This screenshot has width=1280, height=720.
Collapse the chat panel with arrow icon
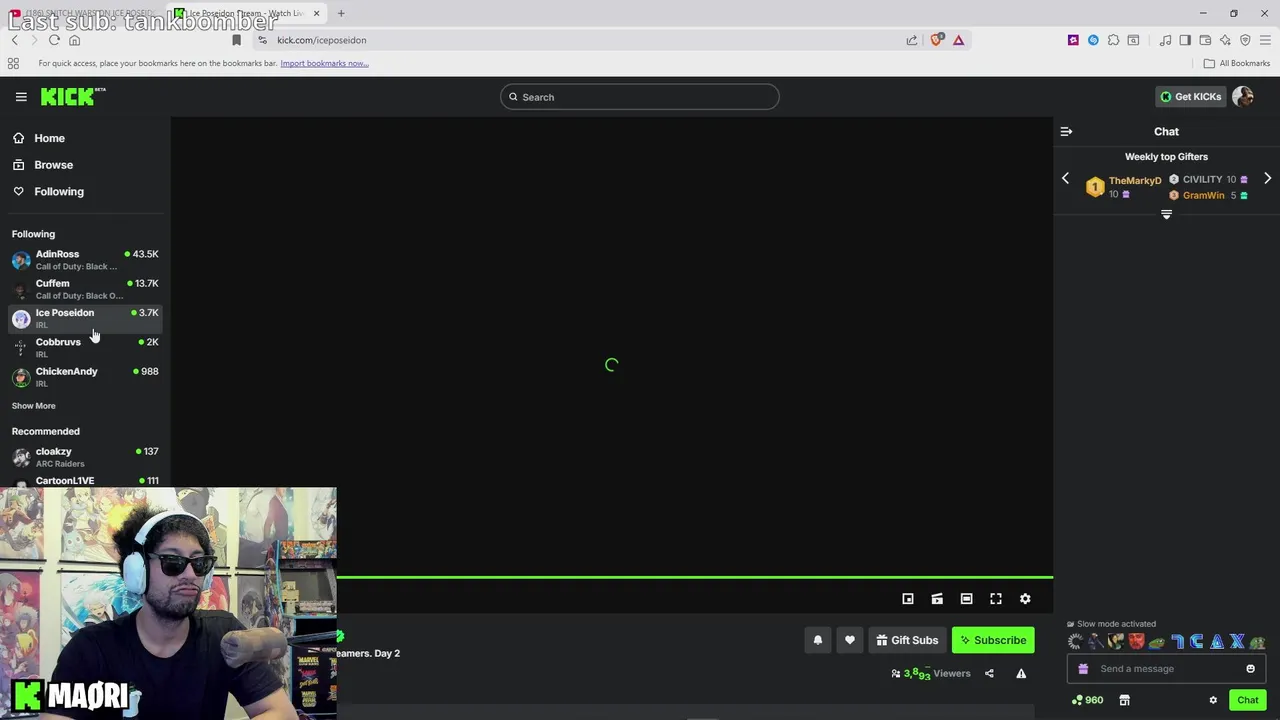(1066, 132)
